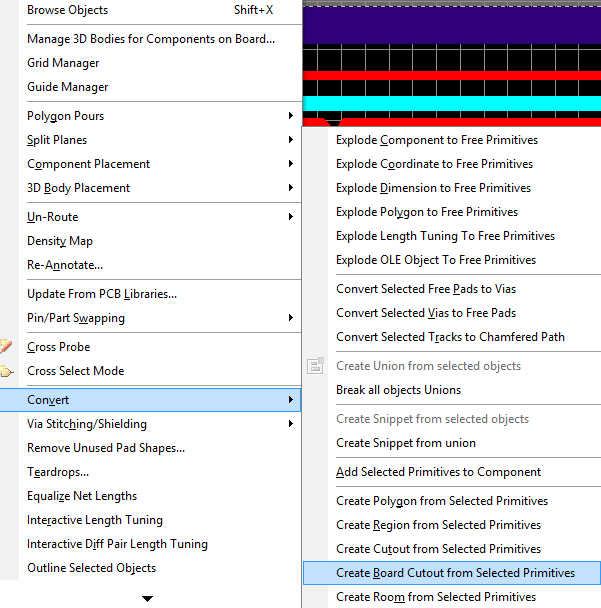Open Teardrops dialog
Screen dimensions: 601x608
[150, 472]
